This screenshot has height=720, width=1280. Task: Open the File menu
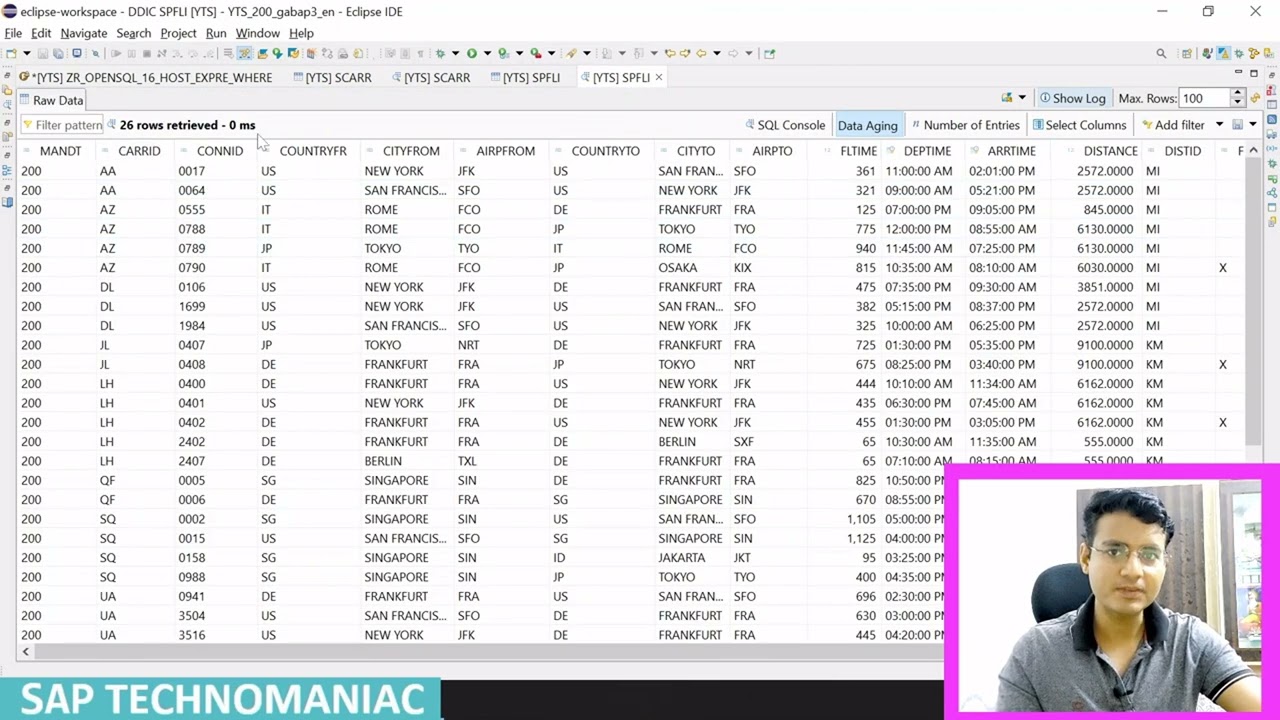[x=13, y=33]
